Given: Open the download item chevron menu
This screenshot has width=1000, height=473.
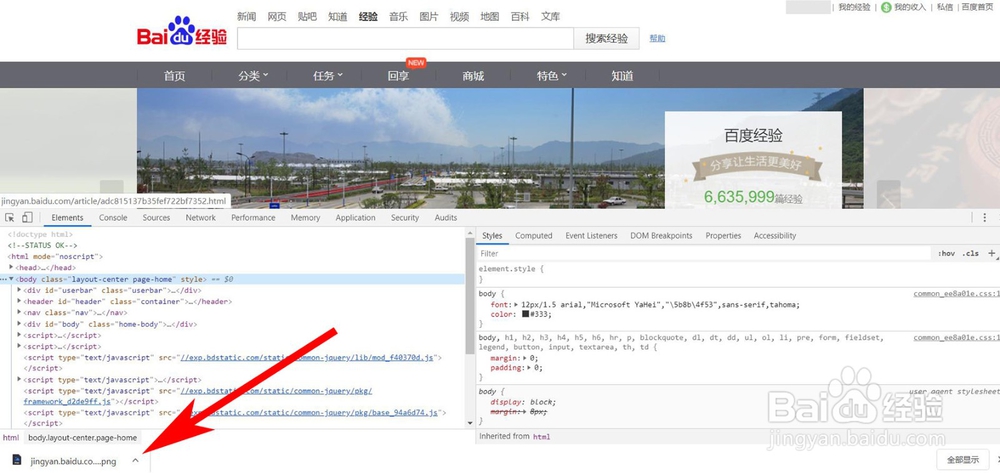Looking at the screenshot, I should [x=135, y=460].
